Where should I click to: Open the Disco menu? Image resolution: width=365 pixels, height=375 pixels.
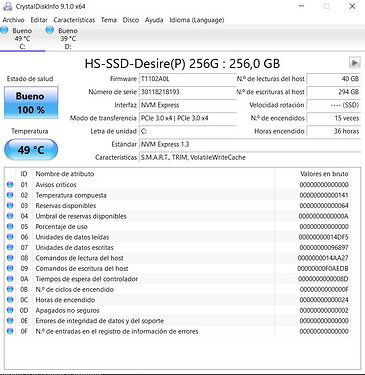pyautogui.click(x=131, y=20)
